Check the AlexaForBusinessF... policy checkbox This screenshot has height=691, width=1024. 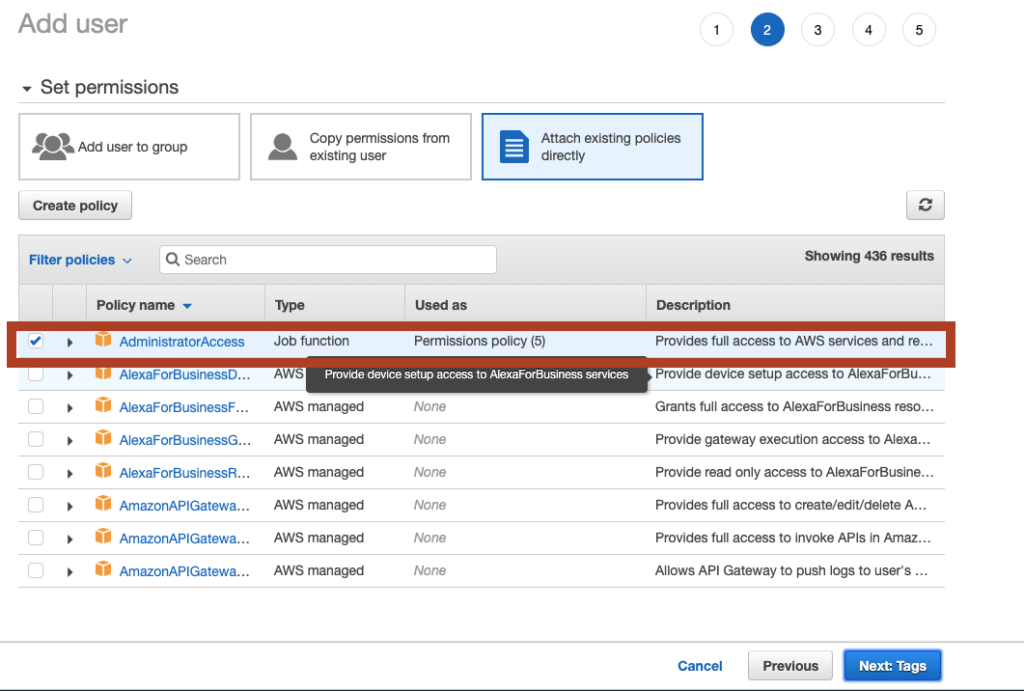coord(35,406)
